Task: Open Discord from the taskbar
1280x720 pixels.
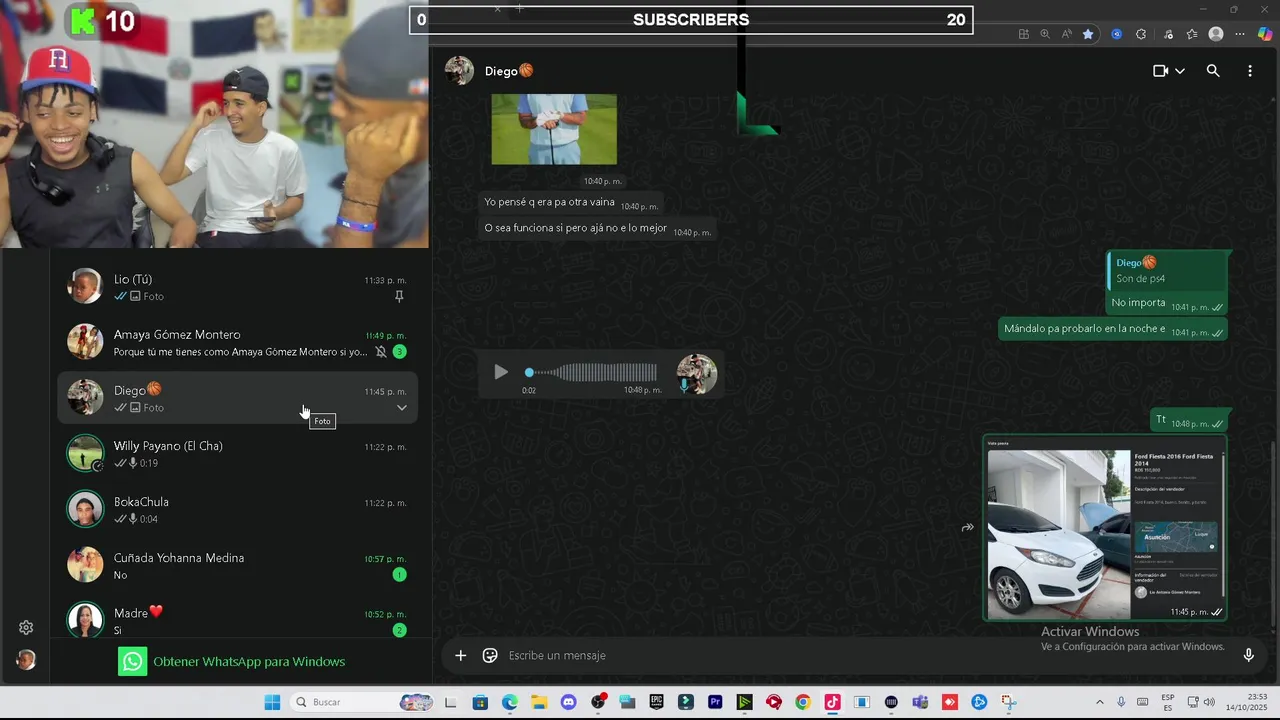Action: (x=568, y=702)
